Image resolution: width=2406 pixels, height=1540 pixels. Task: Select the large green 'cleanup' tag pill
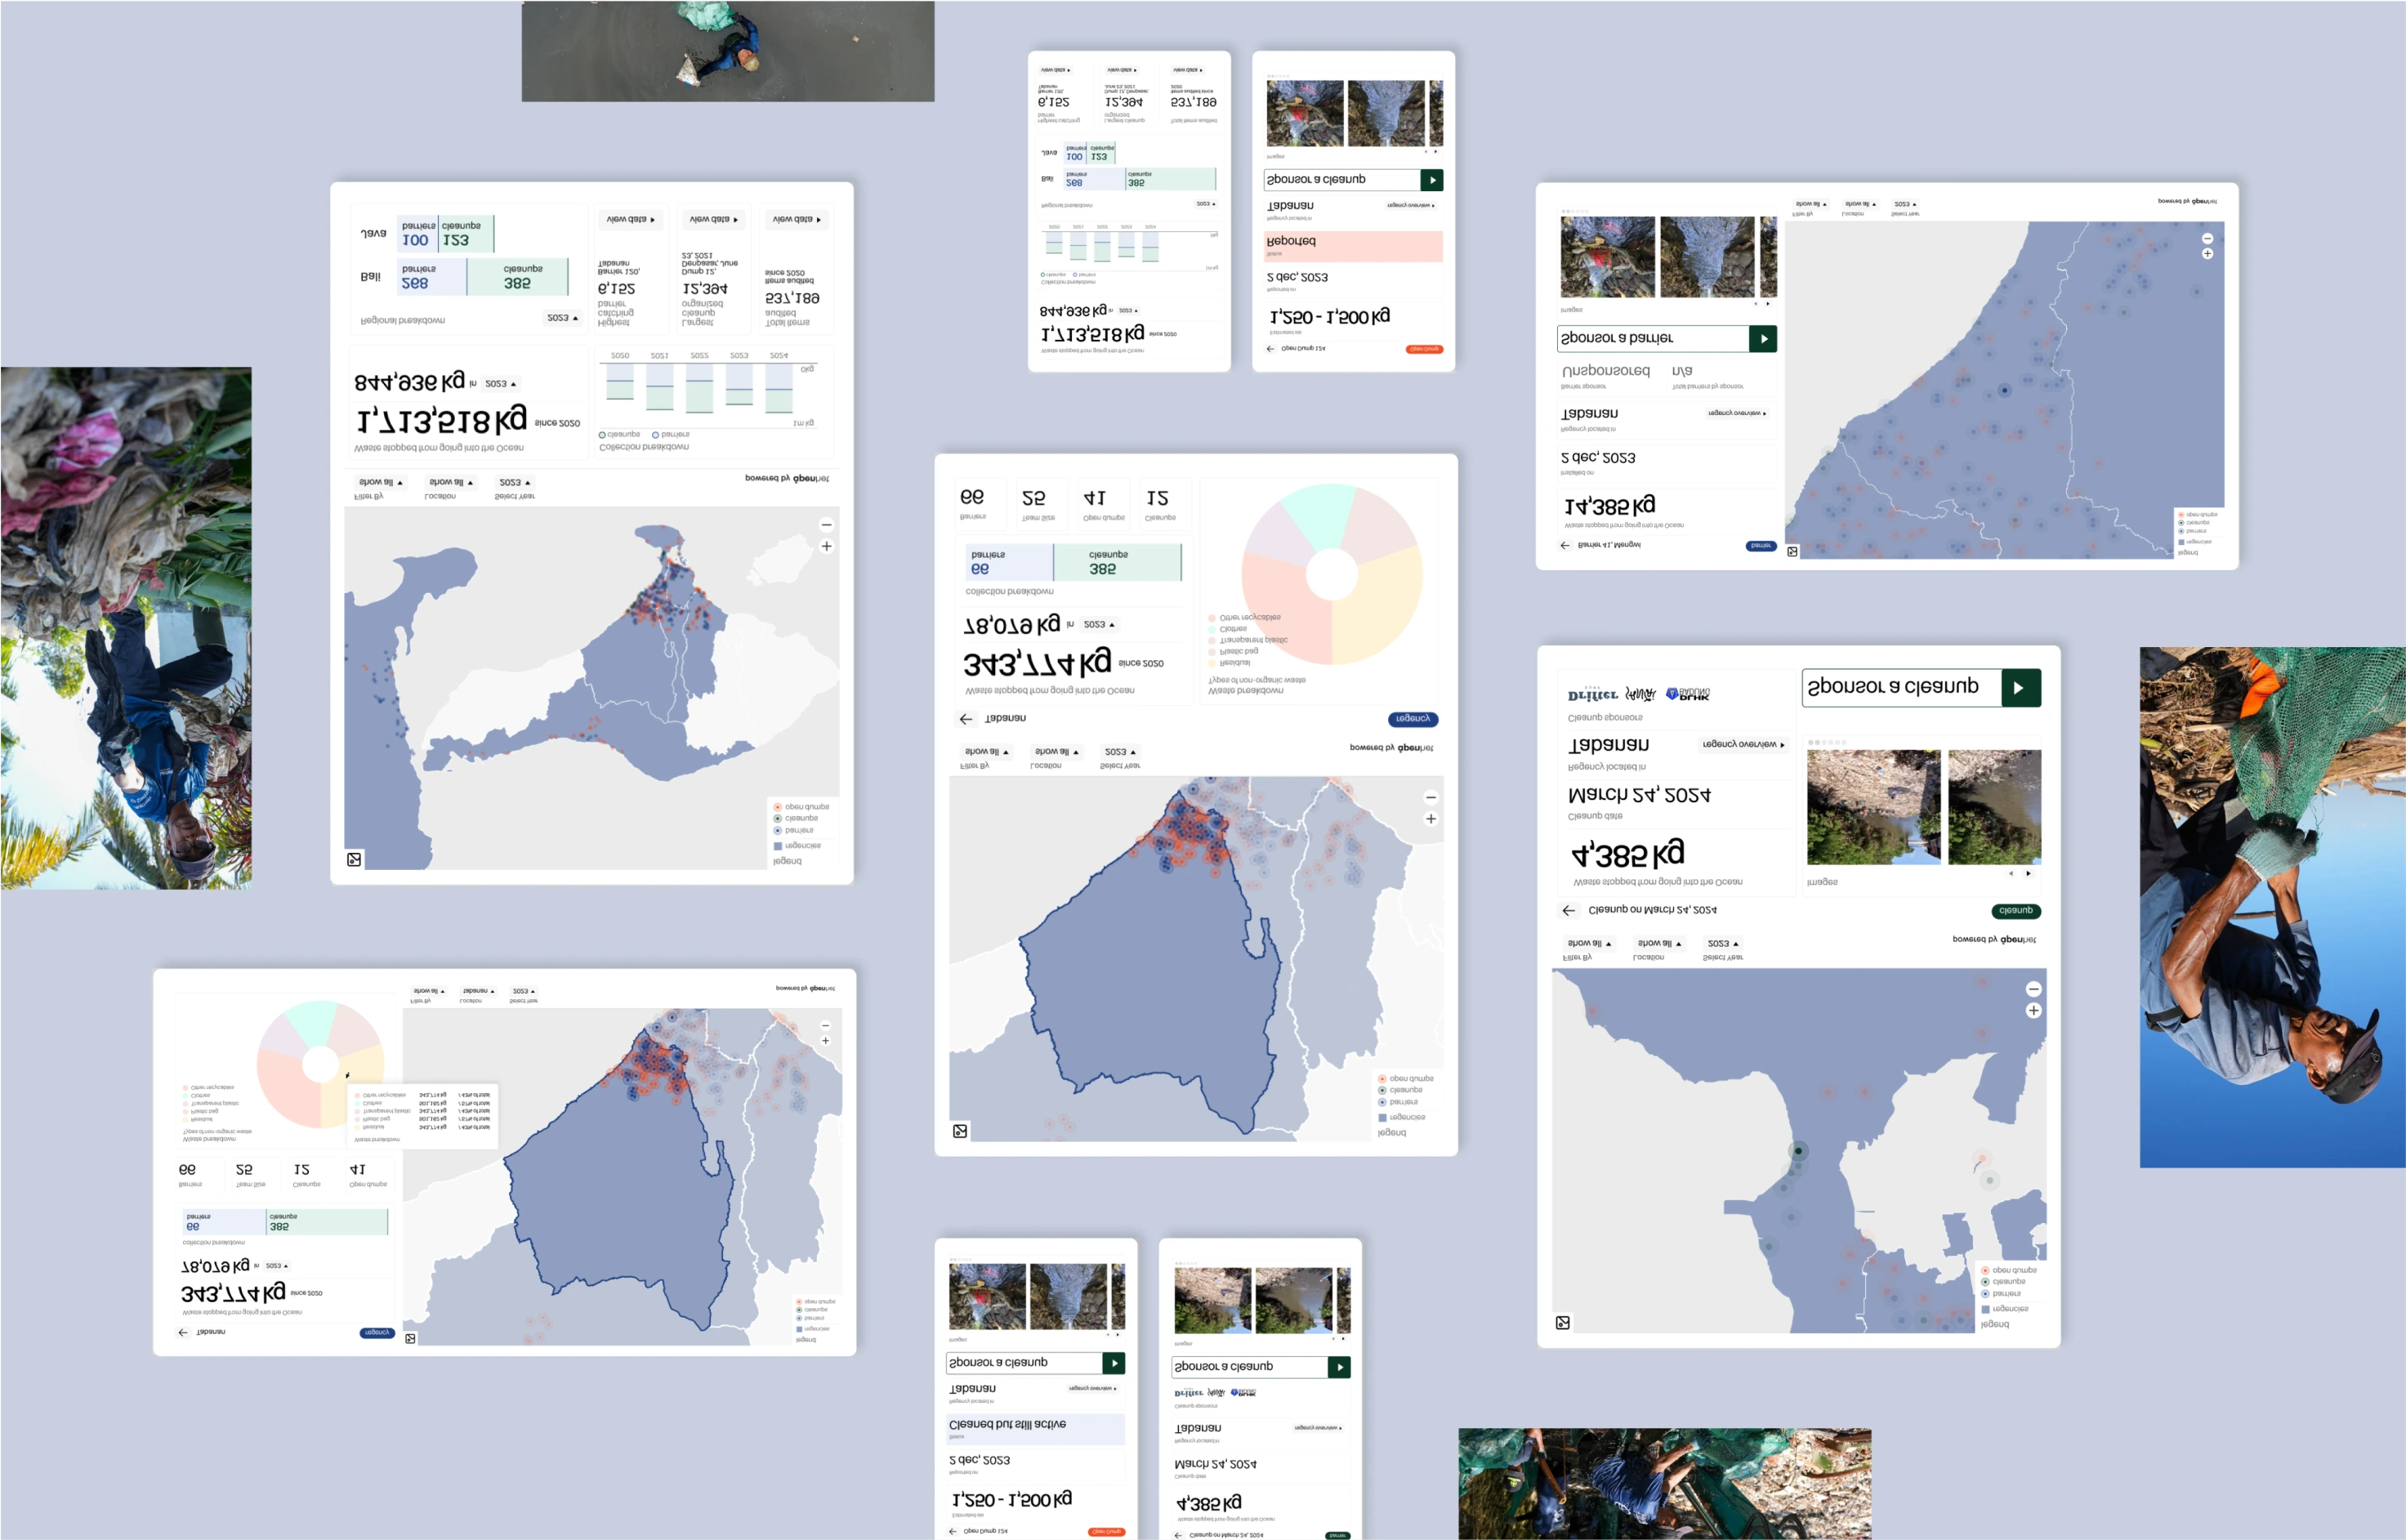pyautogui.click(x=2015, y=910)
